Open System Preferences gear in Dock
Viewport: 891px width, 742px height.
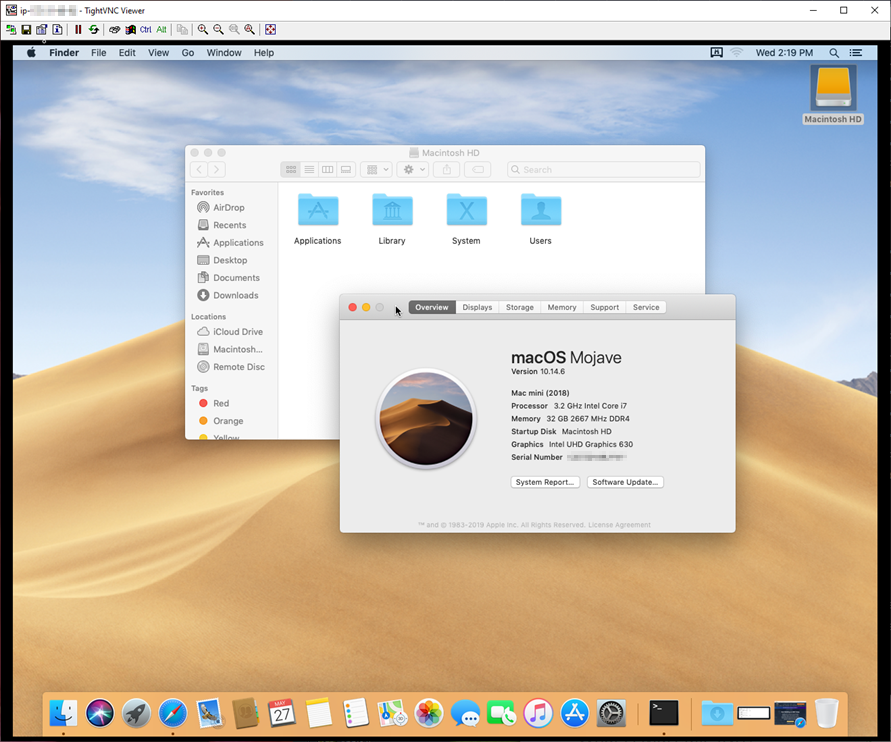click(611, 713)
